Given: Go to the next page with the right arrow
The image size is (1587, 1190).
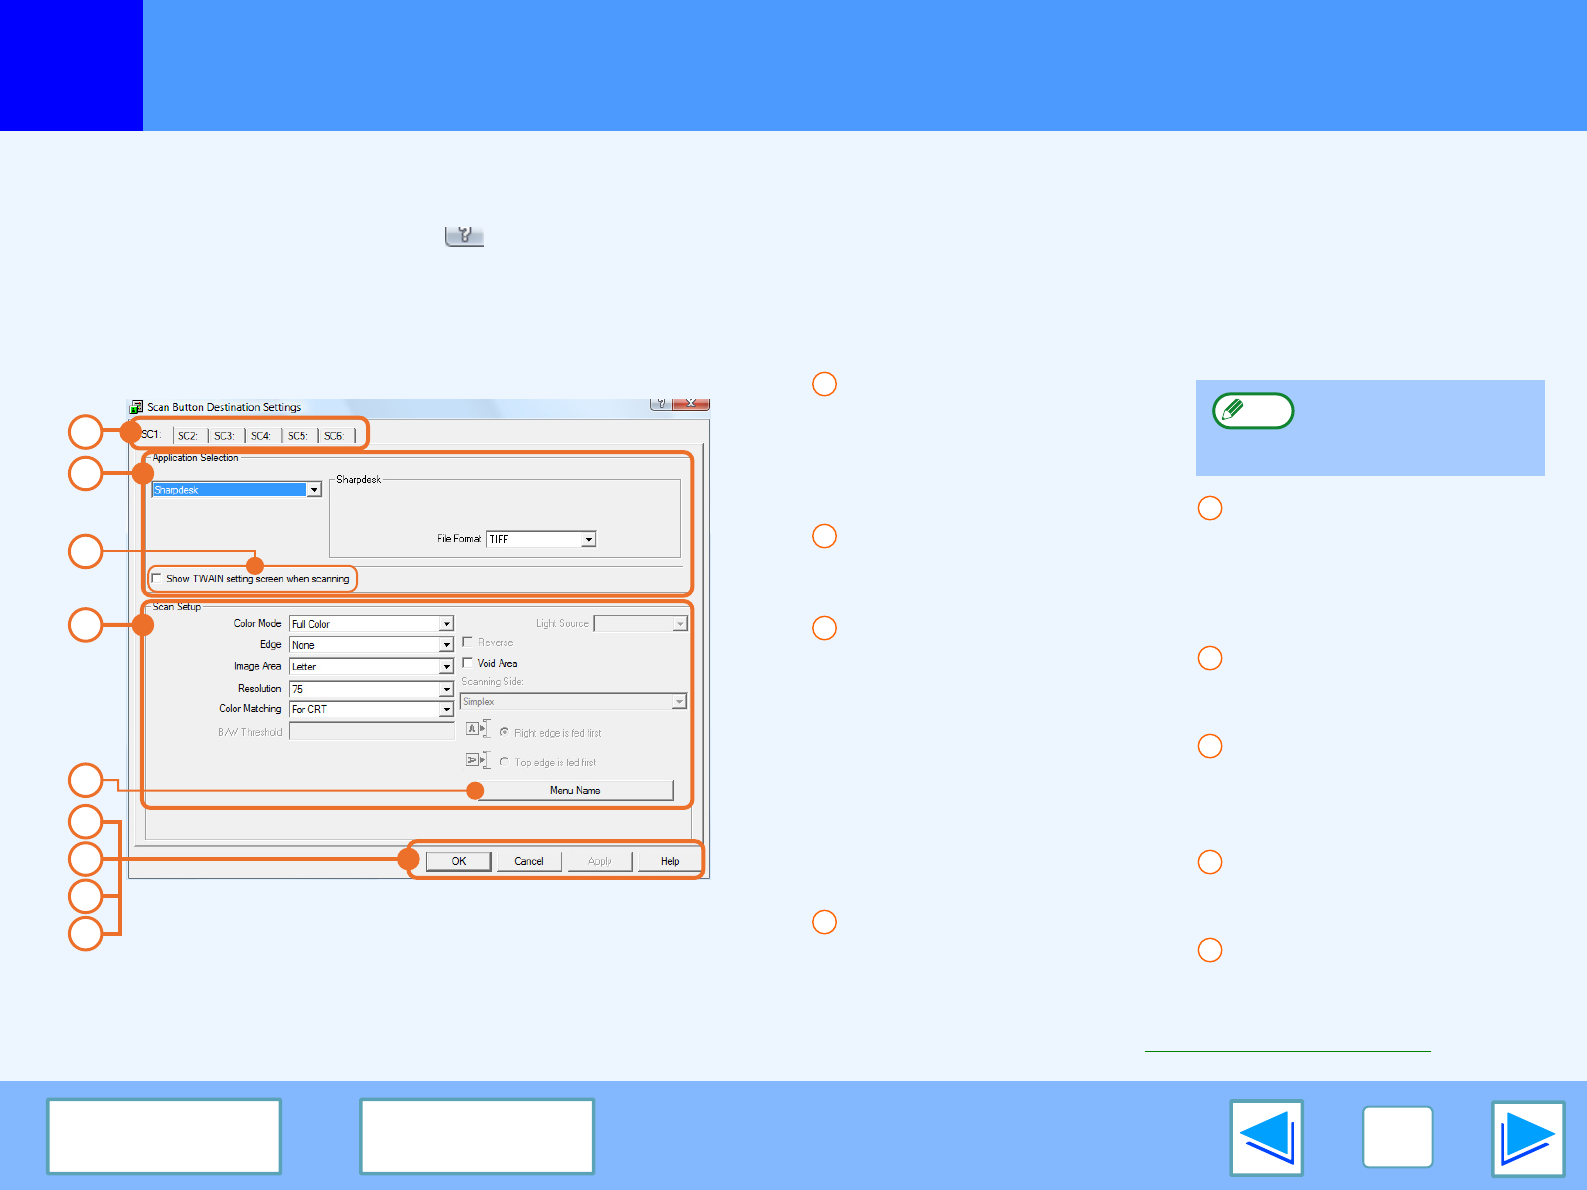Looking at the screenshot, I should 1527,1138.
